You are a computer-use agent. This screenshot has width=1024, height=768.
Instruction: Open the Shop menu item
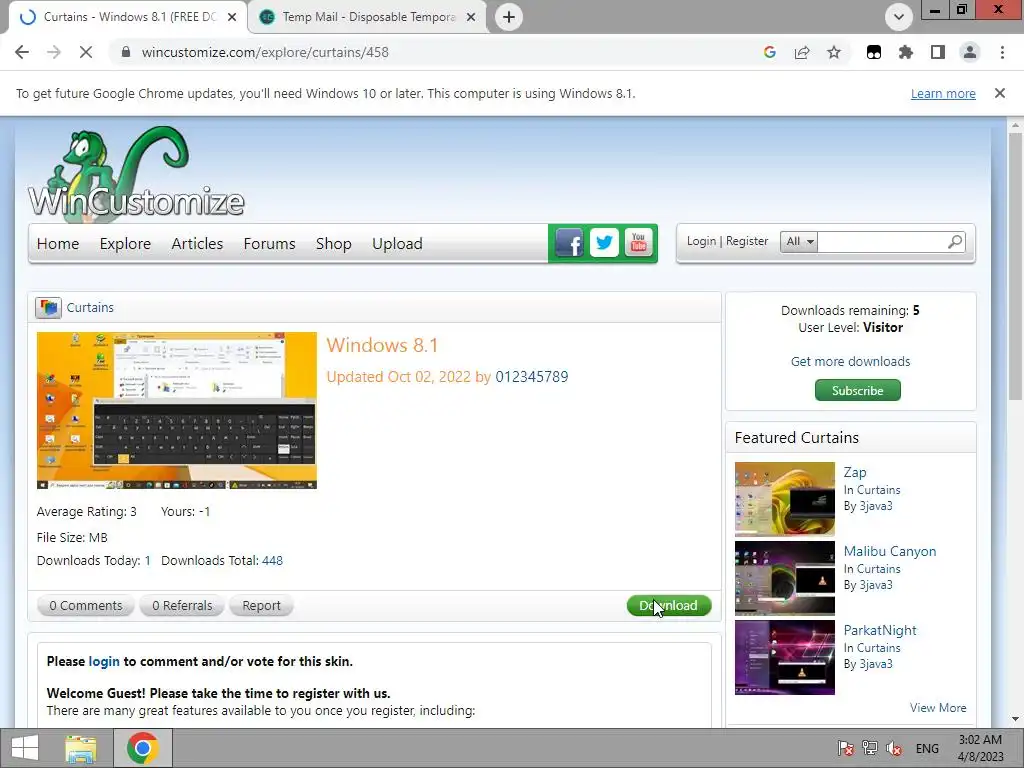click(334, 244)
